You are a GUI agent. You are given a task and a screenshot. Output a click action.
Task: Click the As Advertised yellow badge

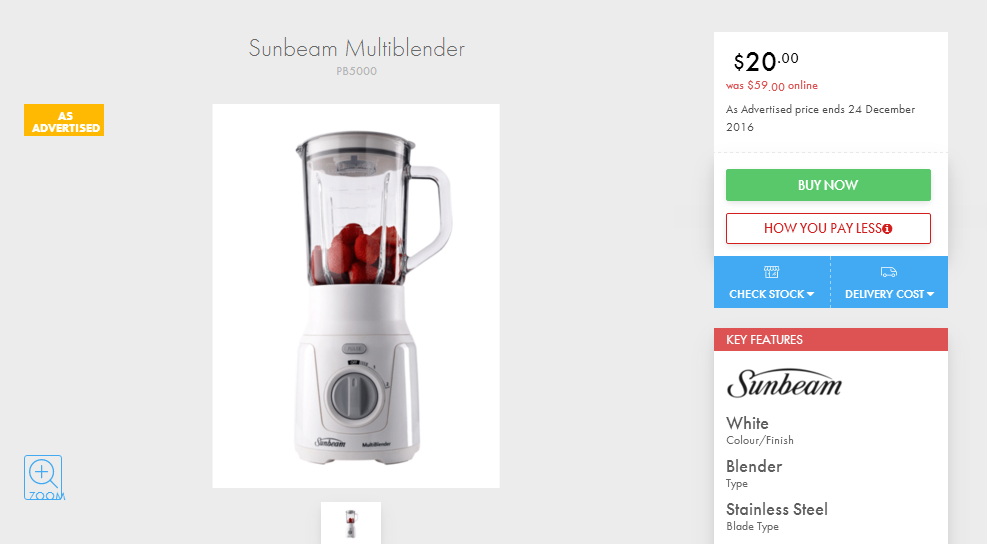[64, 120]
